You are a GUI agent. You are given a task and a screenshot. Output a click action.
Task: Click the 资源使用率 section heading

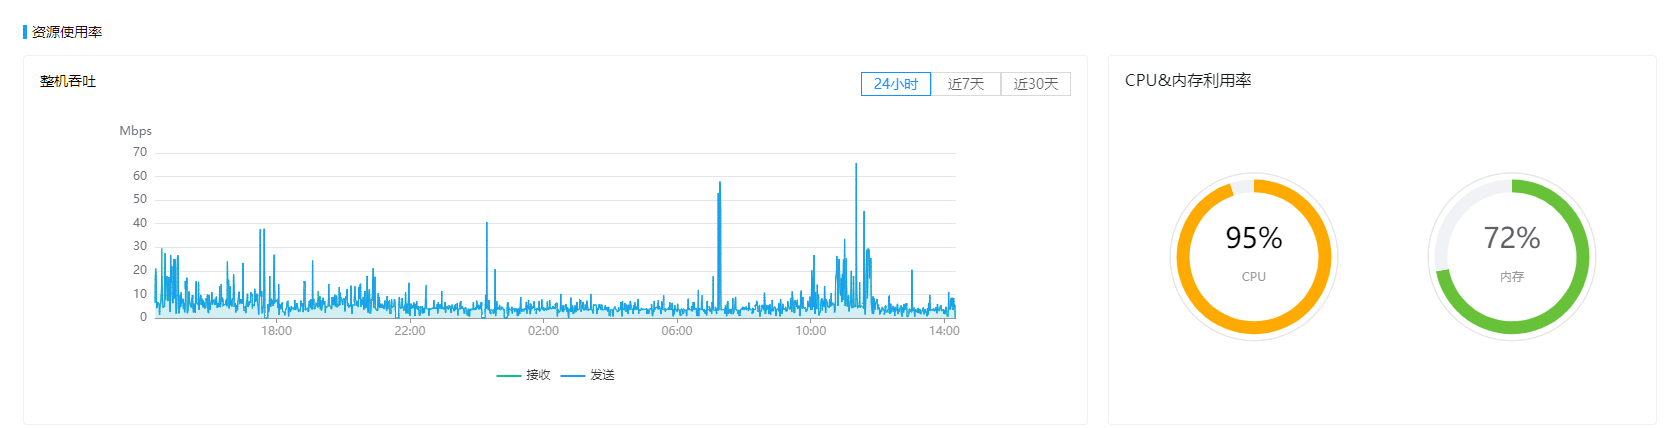click(x=67, y=32)
